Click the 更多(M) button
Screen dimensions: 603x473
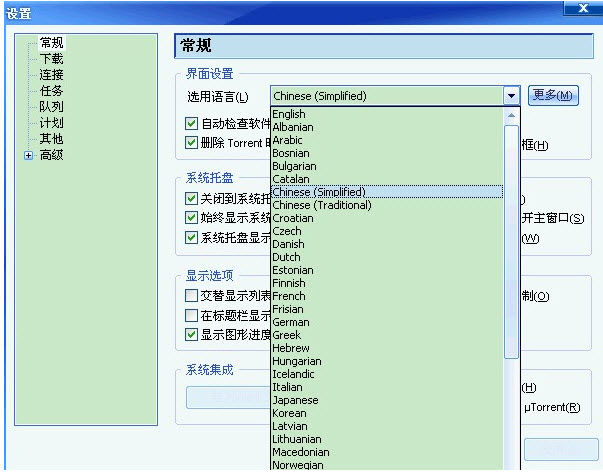pos(553,96)
